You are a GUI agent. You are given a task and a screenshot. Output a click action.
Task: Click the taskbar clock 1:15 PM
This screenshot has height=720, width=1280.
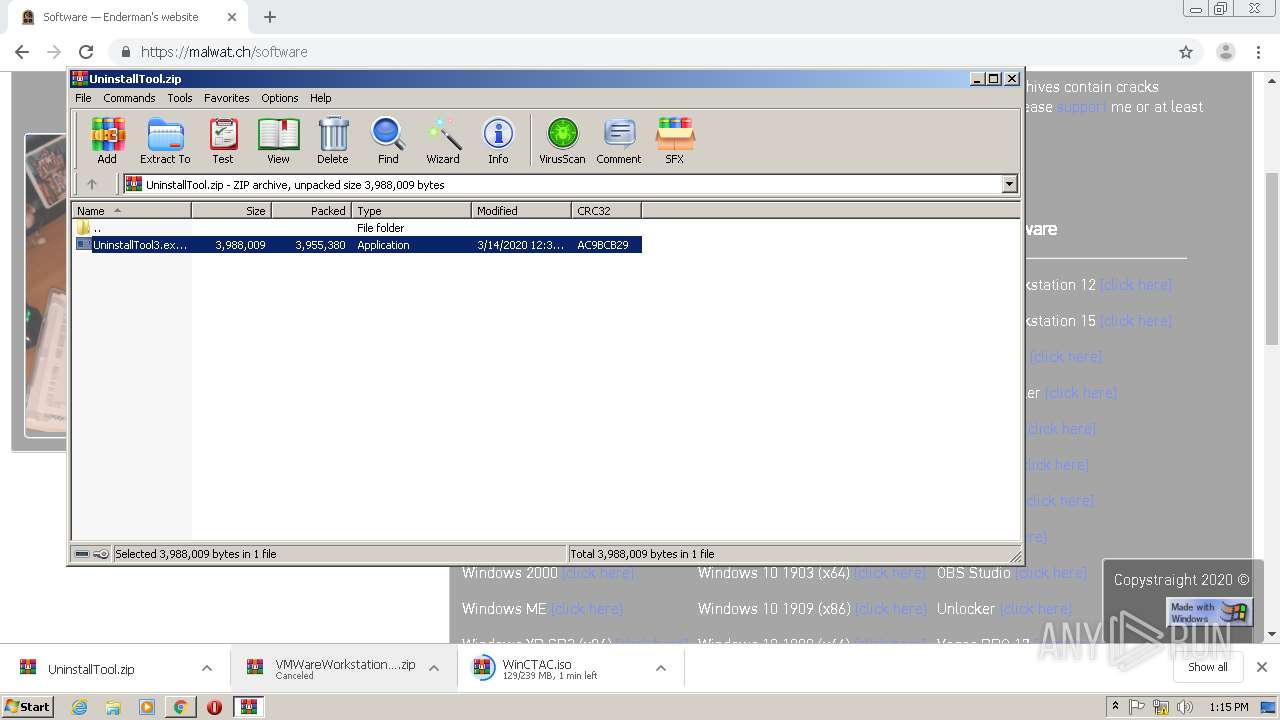pyautogui.click(x=1229, y=707)
